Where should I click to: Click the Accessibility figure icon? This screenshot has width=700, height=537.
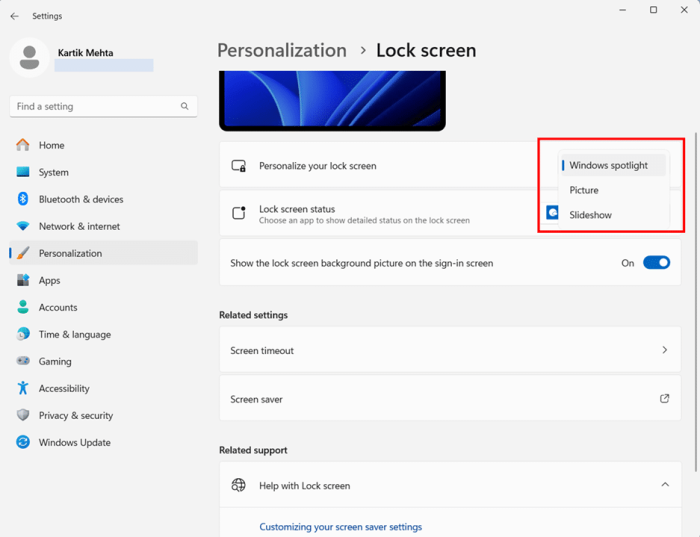coord(23,388)
